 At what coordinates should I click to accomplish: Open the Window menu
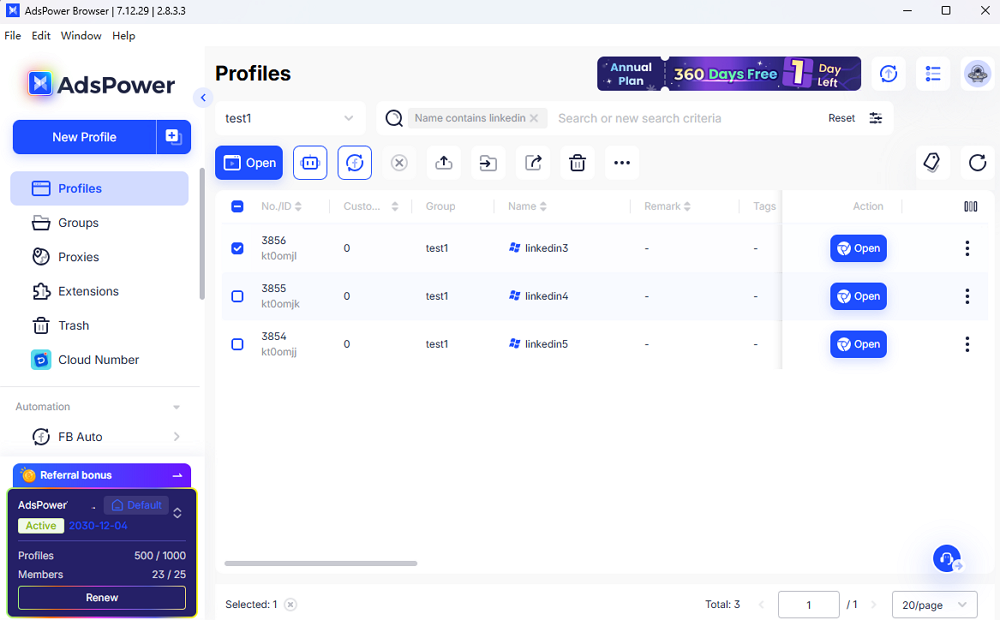[x=81, y=36]
